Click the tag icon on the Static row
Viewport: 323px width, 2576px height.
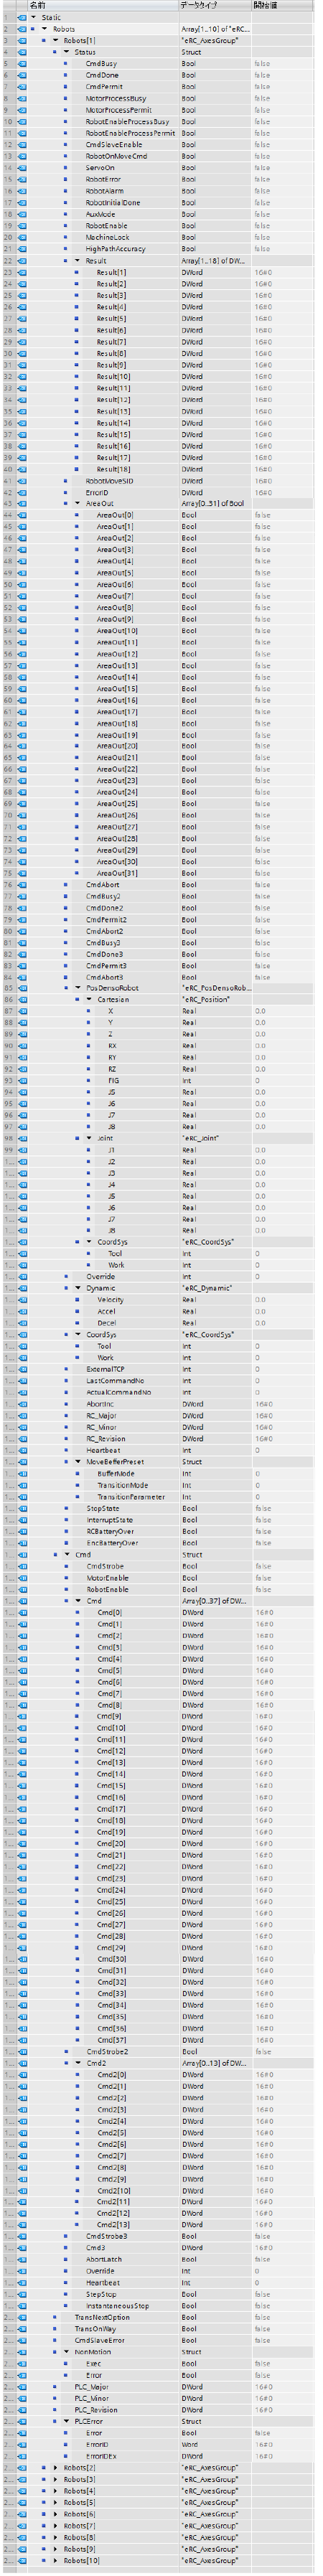coord(22,17)
